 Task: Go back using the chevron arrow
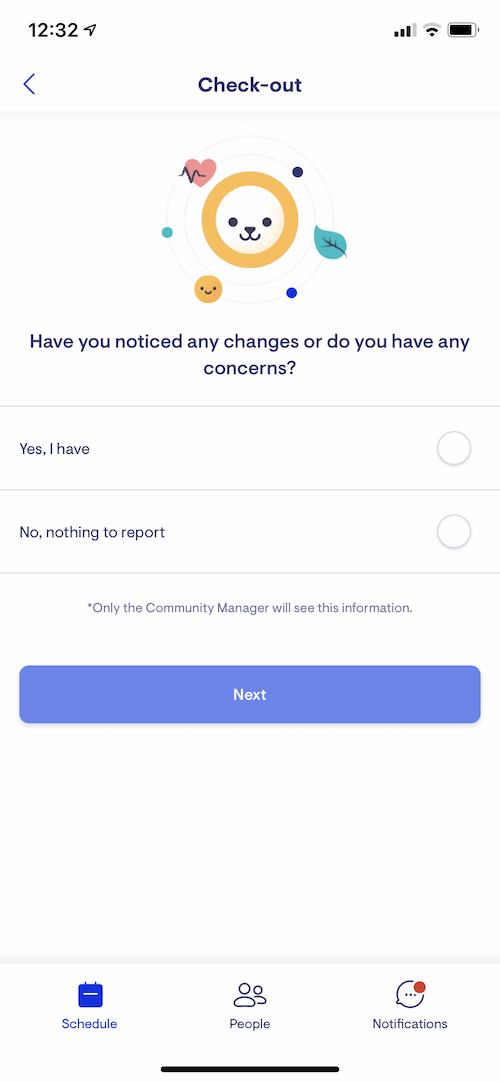pyautogui.click(x=28, y=84)
